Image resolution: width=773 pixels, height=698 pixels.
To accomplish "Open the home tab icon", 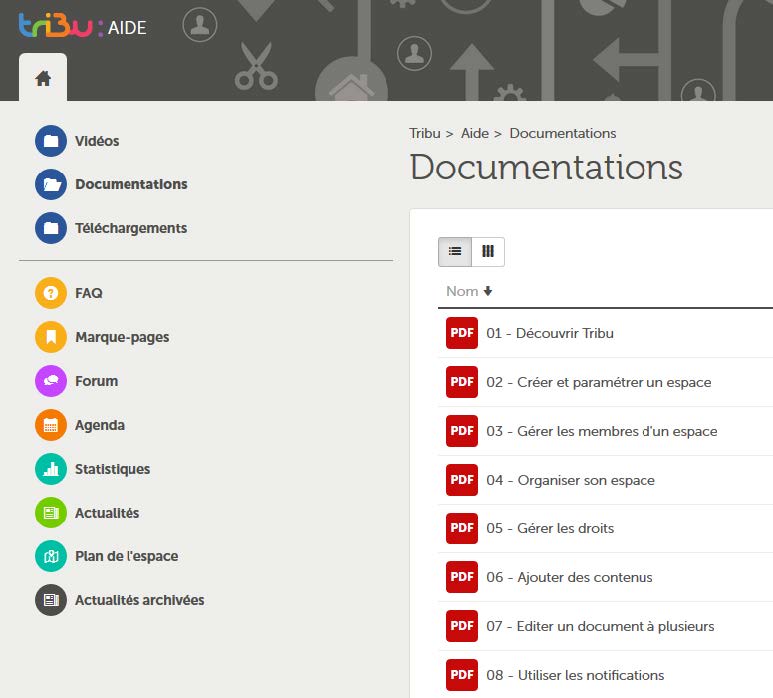I will [x=43, y=78].
